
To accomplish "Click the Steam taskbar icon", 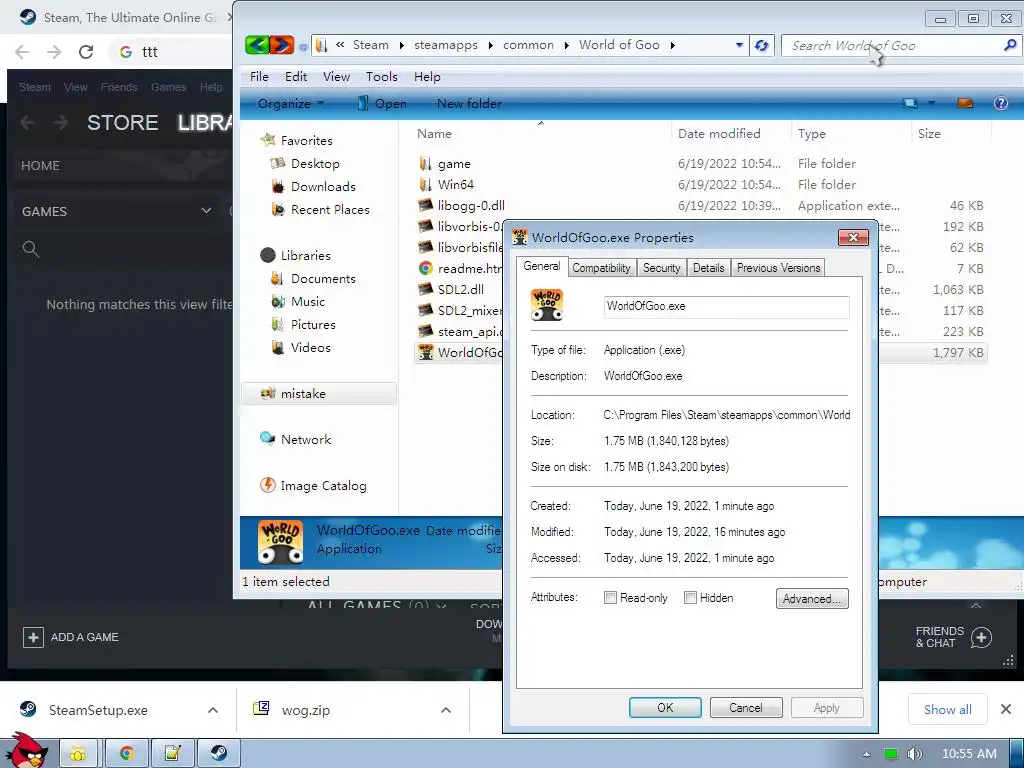I will point(219,753).
